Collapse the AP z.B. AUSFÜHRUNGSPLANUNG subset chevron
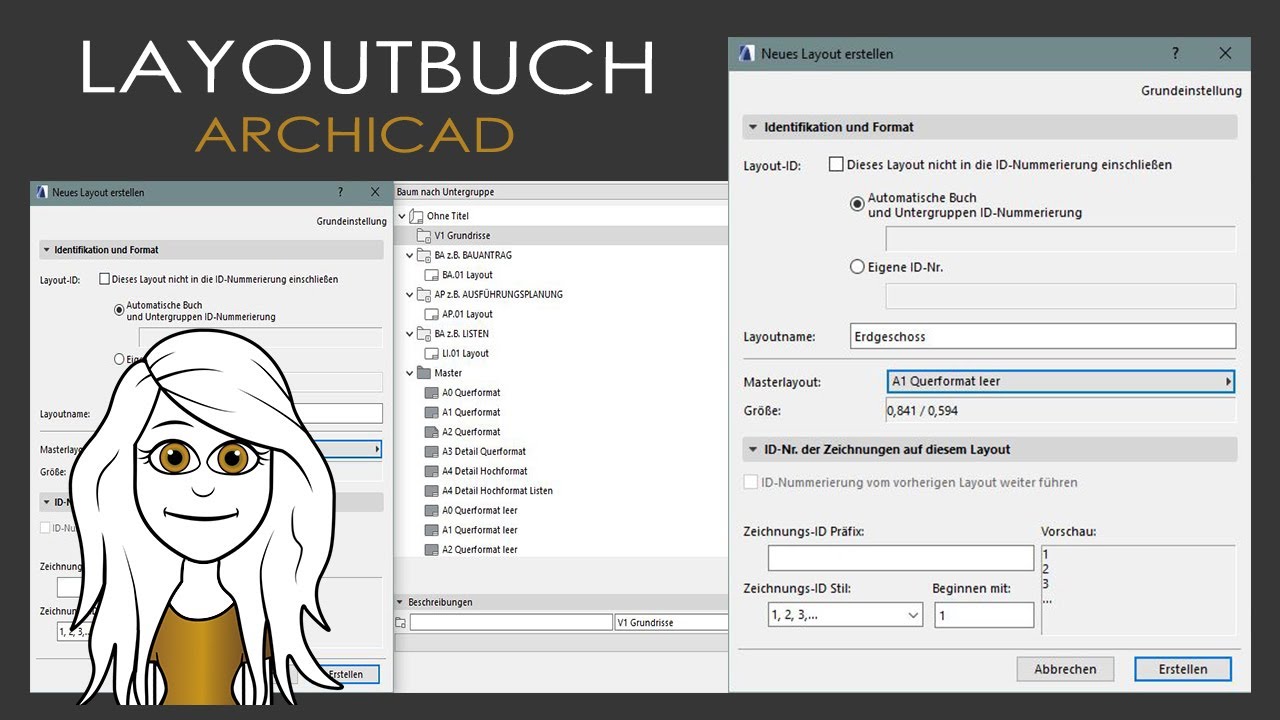Screen dimensions: 1280x720 pos(410,294)
